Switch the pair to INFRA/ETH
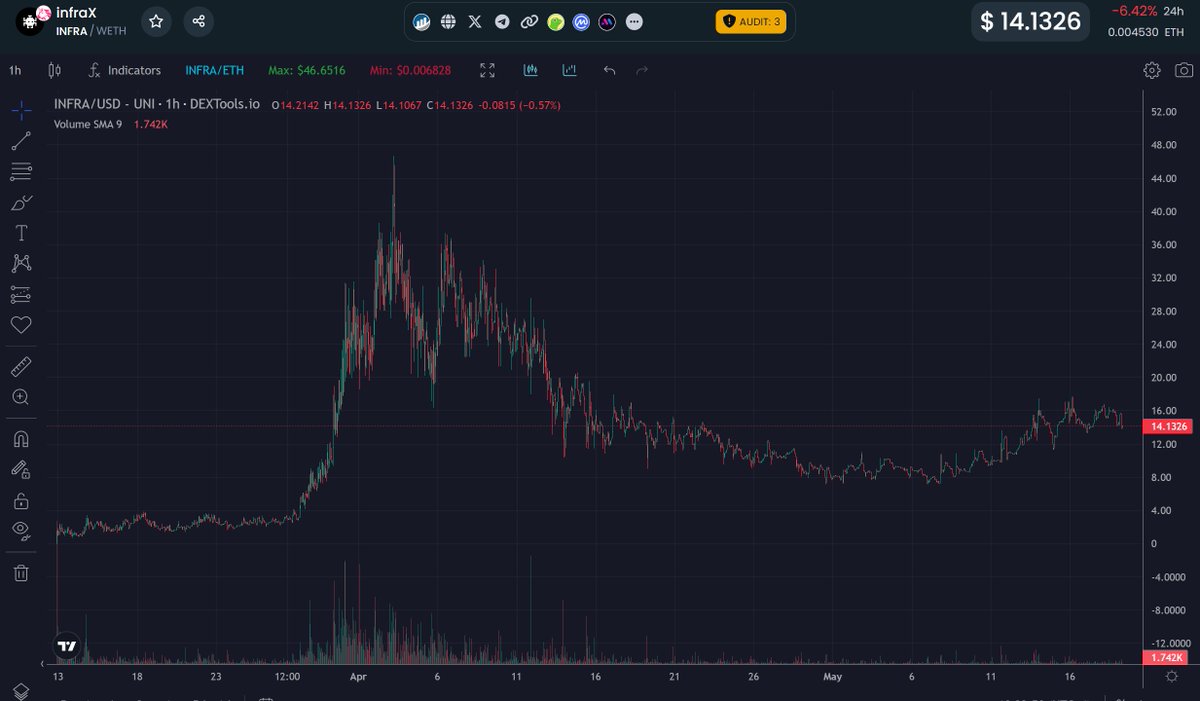Viewport: 1200px width, 701px height. coord(213,70)
